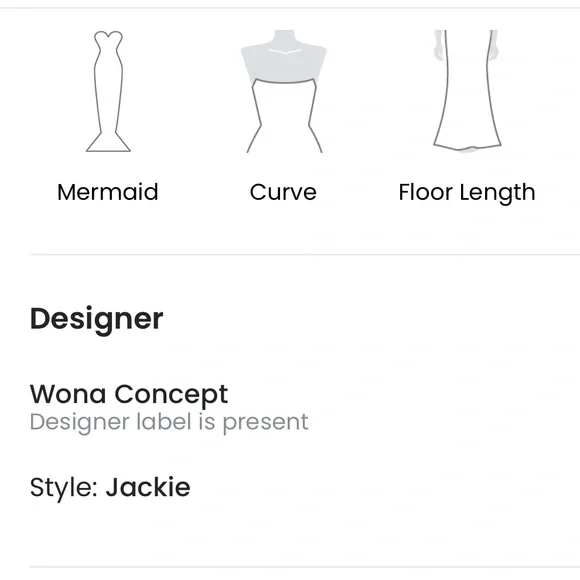Screen dimensions: 580x580
Task: Click the sweetheart top of Mermaid silhouette
Action: pyautogui.click(x=108, y=39)
